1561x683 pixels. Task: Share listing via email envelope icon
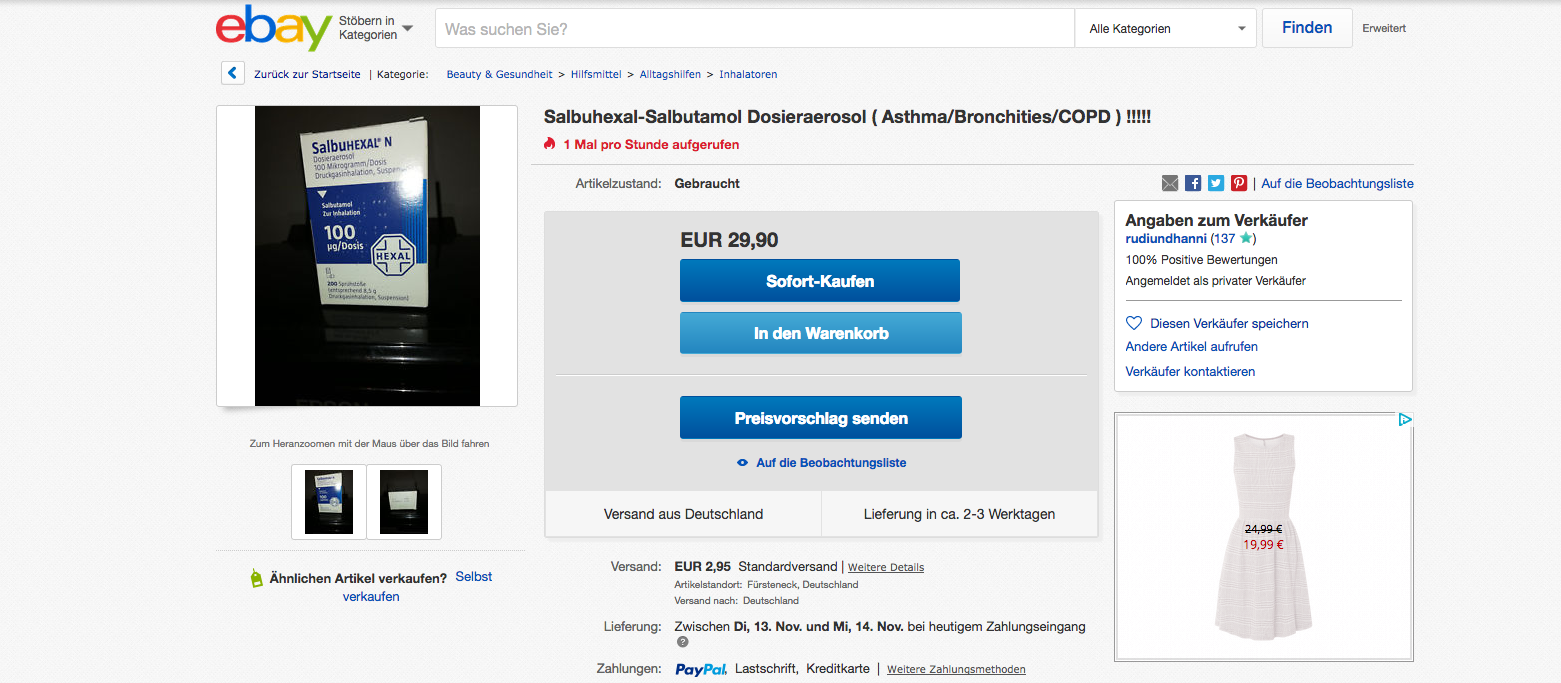tap(1170, 183)
